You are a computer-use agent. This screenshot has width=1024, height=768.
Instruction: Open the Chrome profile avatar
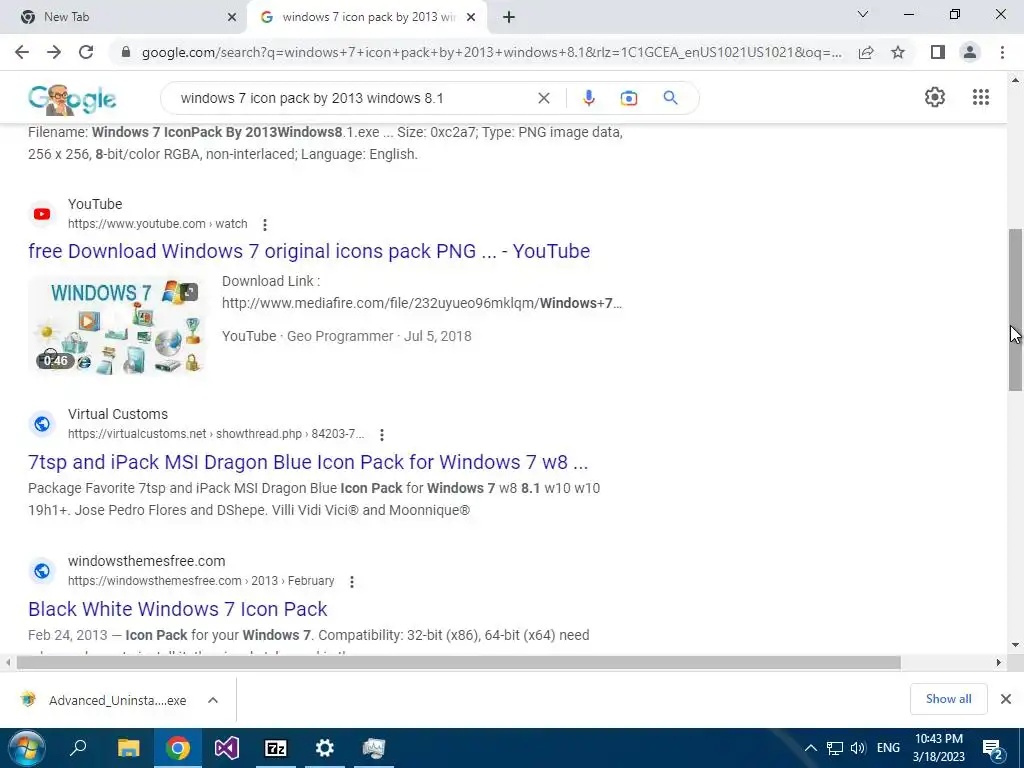pyautogui.click(x=970, y=52)
